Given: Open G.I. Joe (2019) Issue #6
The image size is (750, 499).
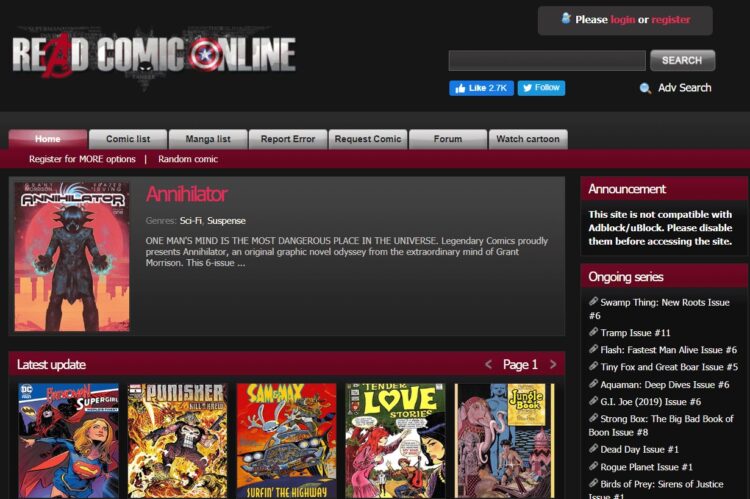Looking at the screenshot, I should click(651, 402).
